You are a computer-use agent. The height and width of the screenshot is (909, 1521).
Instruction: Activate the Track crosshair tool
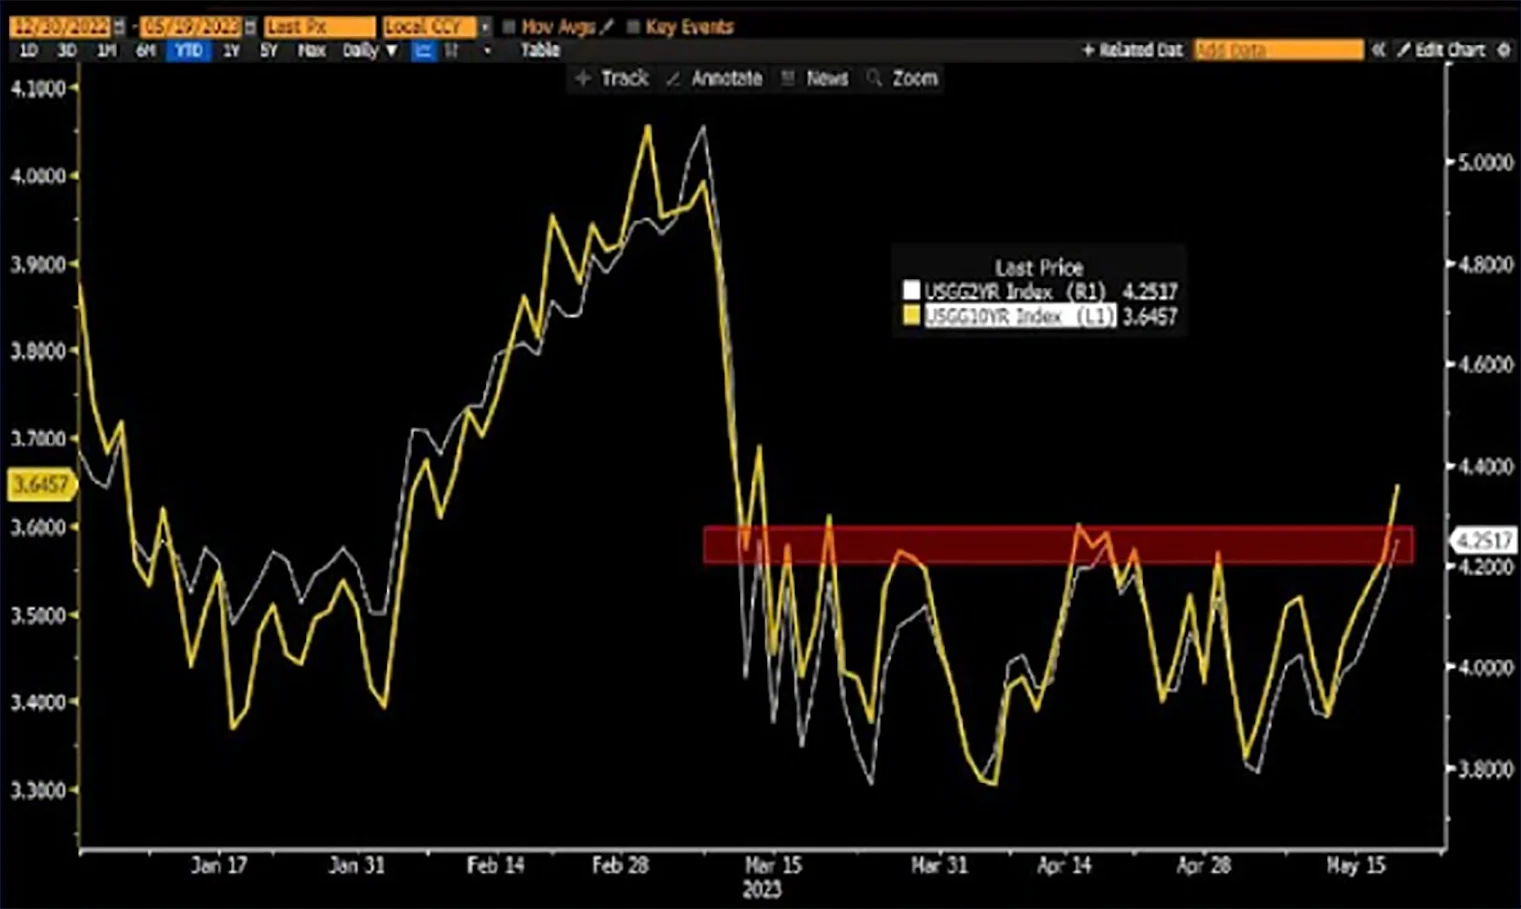(x=612, y=78)
